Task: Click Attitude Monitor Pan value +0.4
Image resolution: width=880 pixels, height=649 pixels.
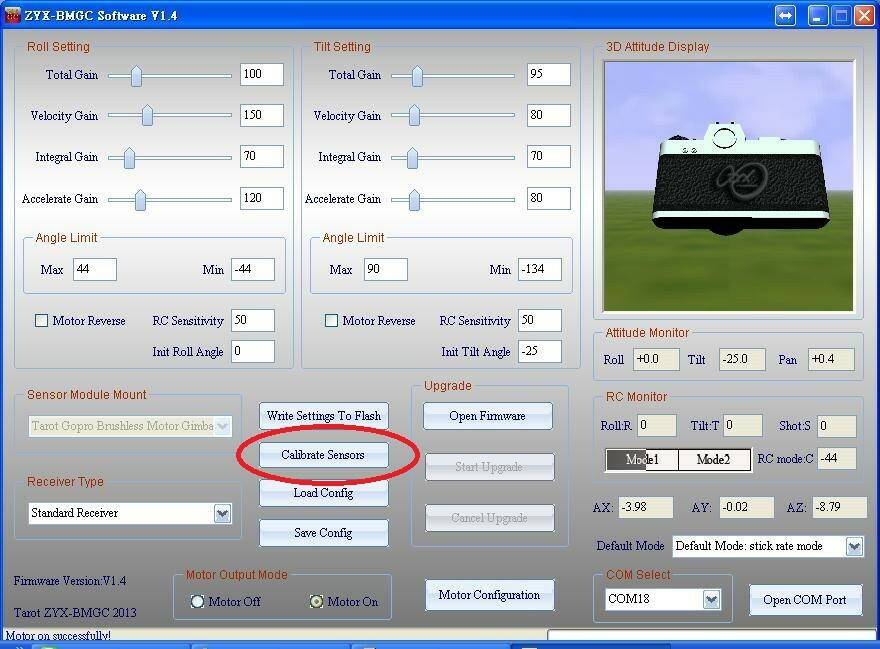Action: point(831,359)
